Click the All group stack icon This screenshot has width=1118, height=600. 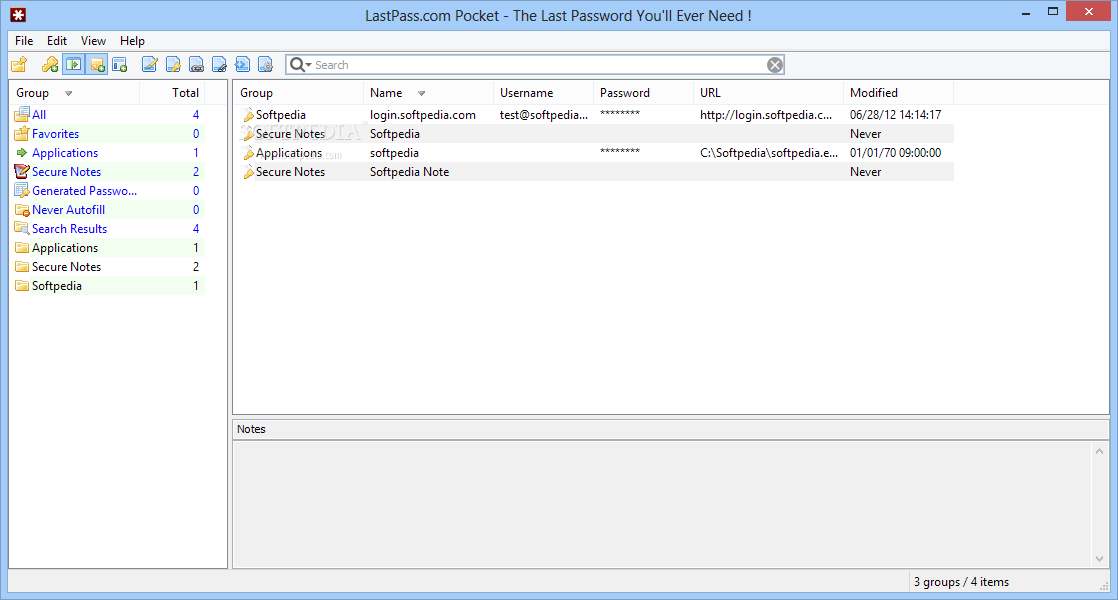(x=22, y=114)
